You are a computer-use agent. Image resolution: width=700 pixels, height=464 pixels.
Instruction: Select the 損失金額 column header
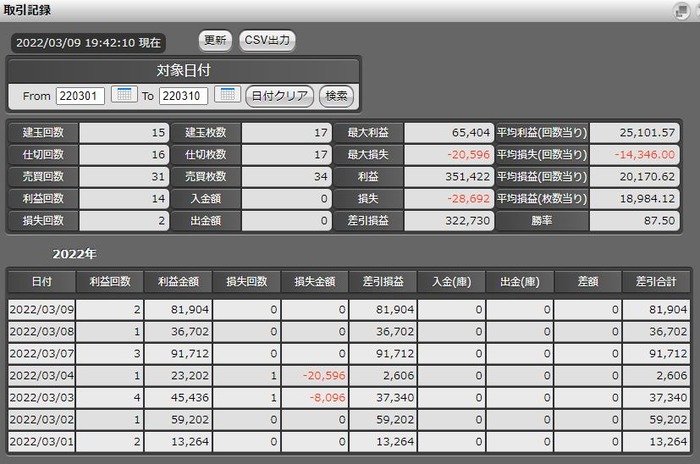coord(315,281)
